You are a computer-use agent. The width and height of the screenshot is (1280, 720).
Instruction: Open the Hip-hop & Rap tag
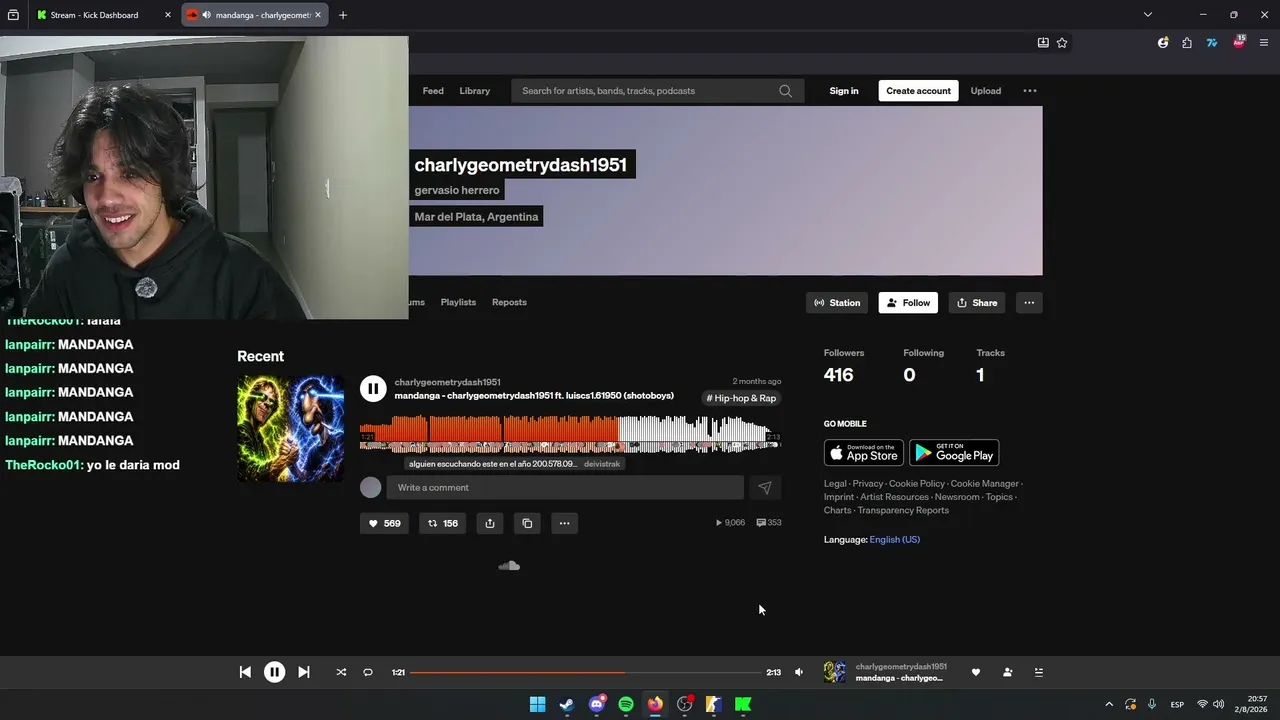(741, 398)
